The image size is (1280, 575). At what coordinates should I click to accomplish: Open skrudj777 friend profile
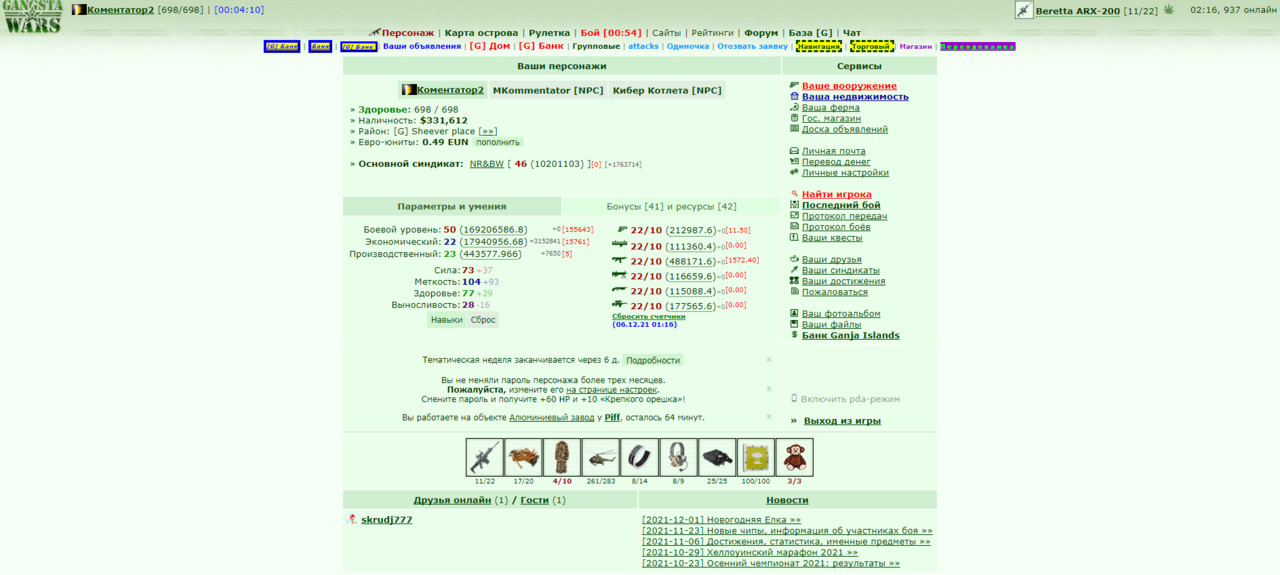tap(387, 520)
